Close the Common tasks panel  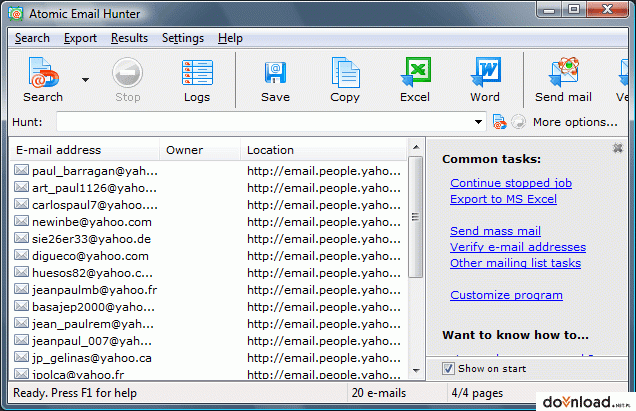click(618, 148)
